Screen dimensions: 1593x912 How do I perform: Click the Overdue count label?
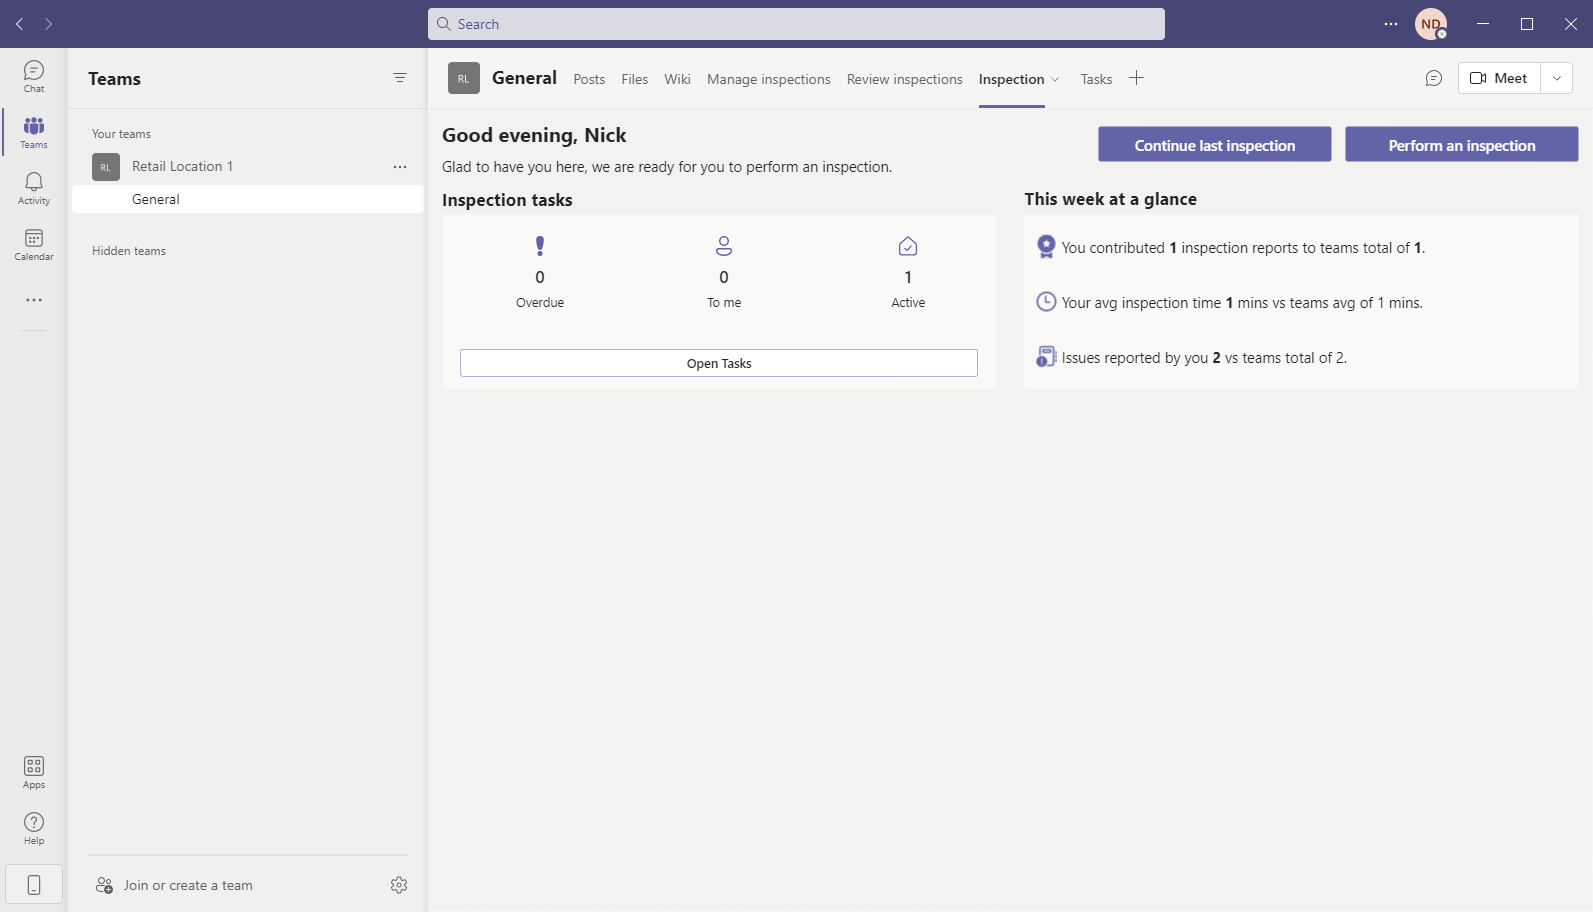pos(540,303)
